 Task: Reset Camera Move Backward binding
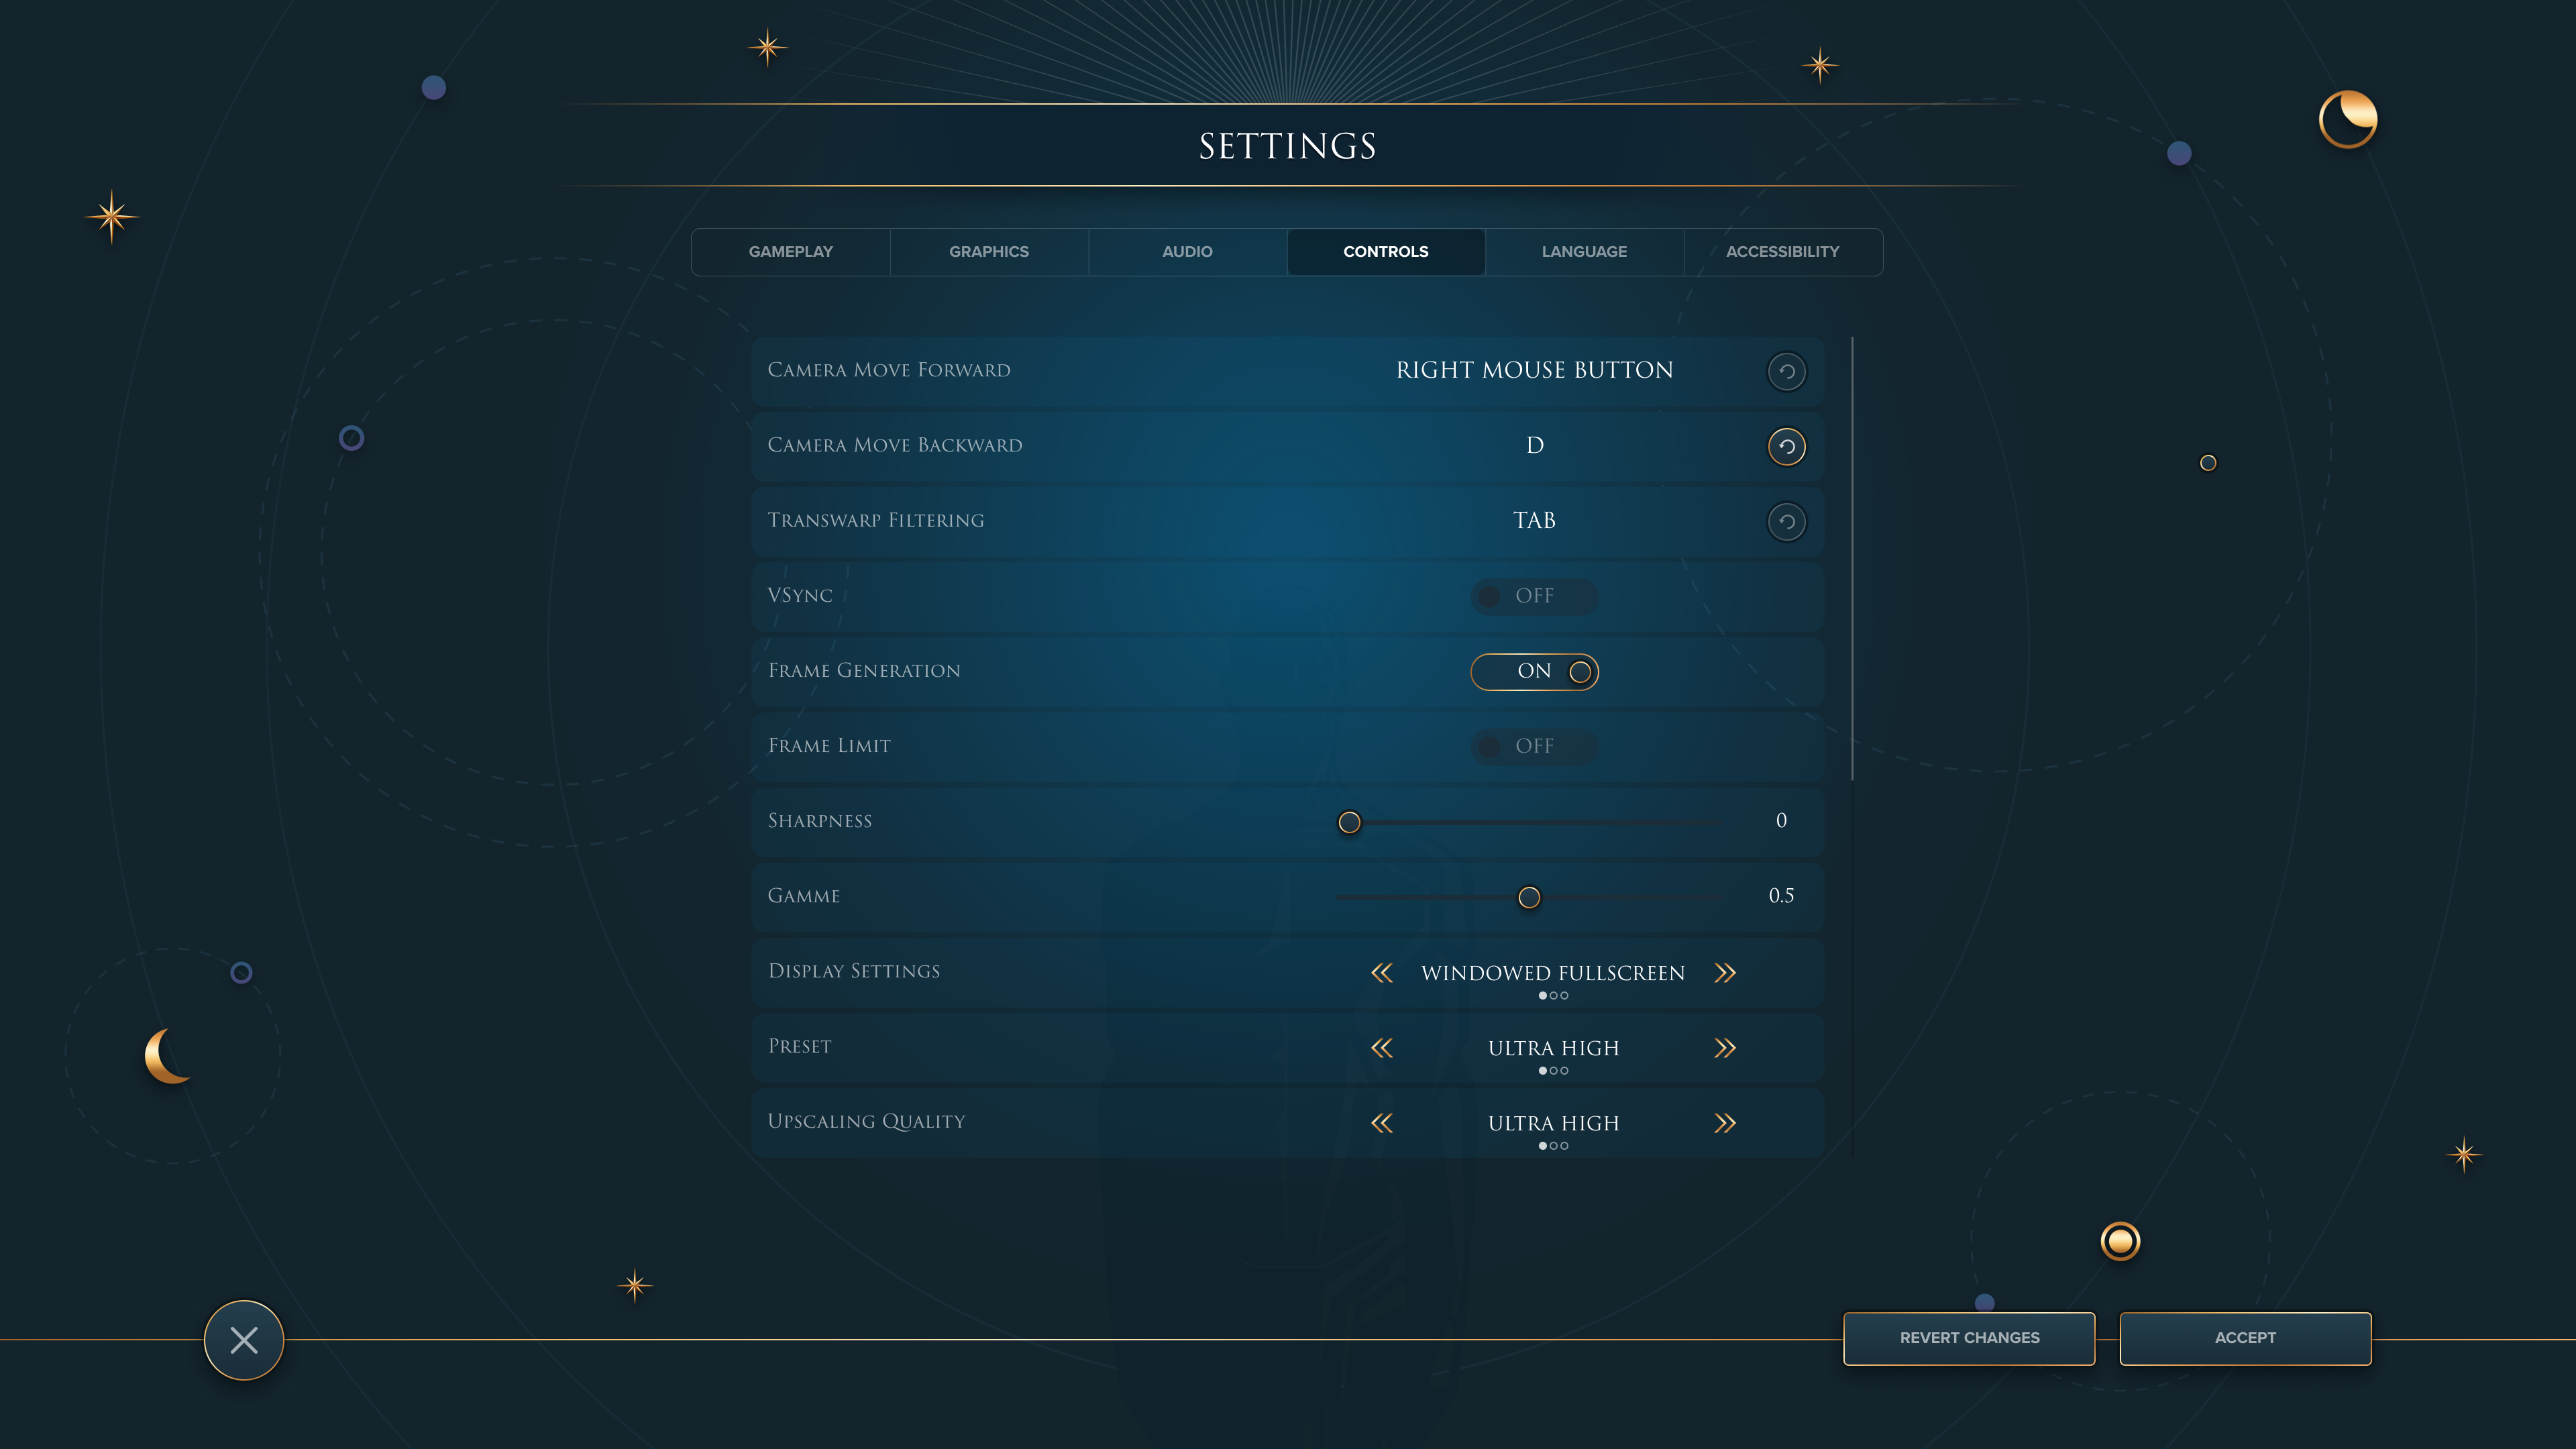(1786, 446)
